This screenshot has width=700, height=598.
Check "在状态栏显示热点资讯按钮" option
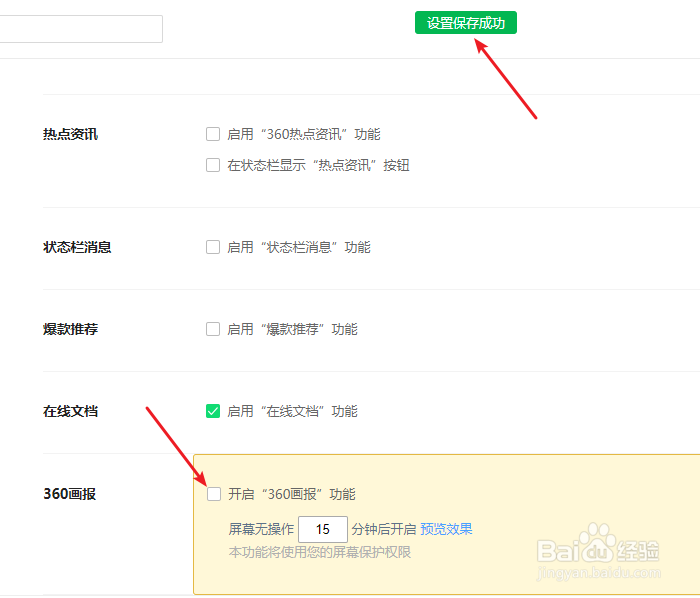coord(213,165)
